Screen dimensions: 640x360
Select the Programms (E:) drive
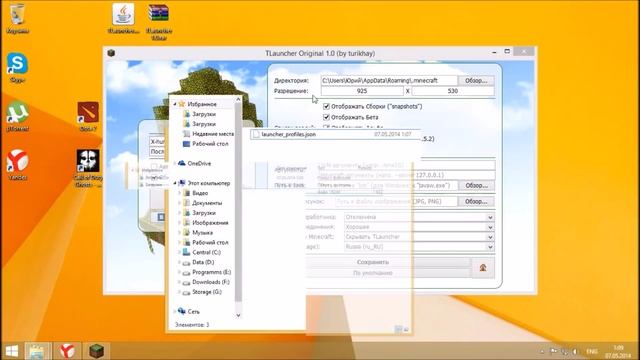pos(211,272)
